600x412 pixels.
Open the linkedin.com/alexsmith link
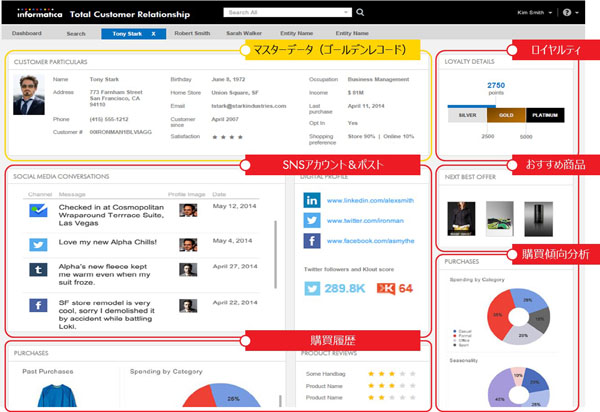pos(370,200)
